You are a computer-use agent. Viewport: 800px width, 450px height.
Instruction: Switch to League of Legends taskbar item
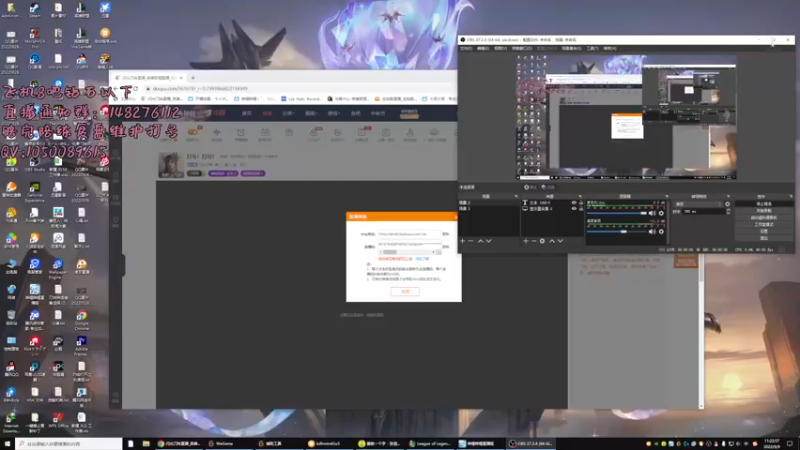tap(430, 444)
